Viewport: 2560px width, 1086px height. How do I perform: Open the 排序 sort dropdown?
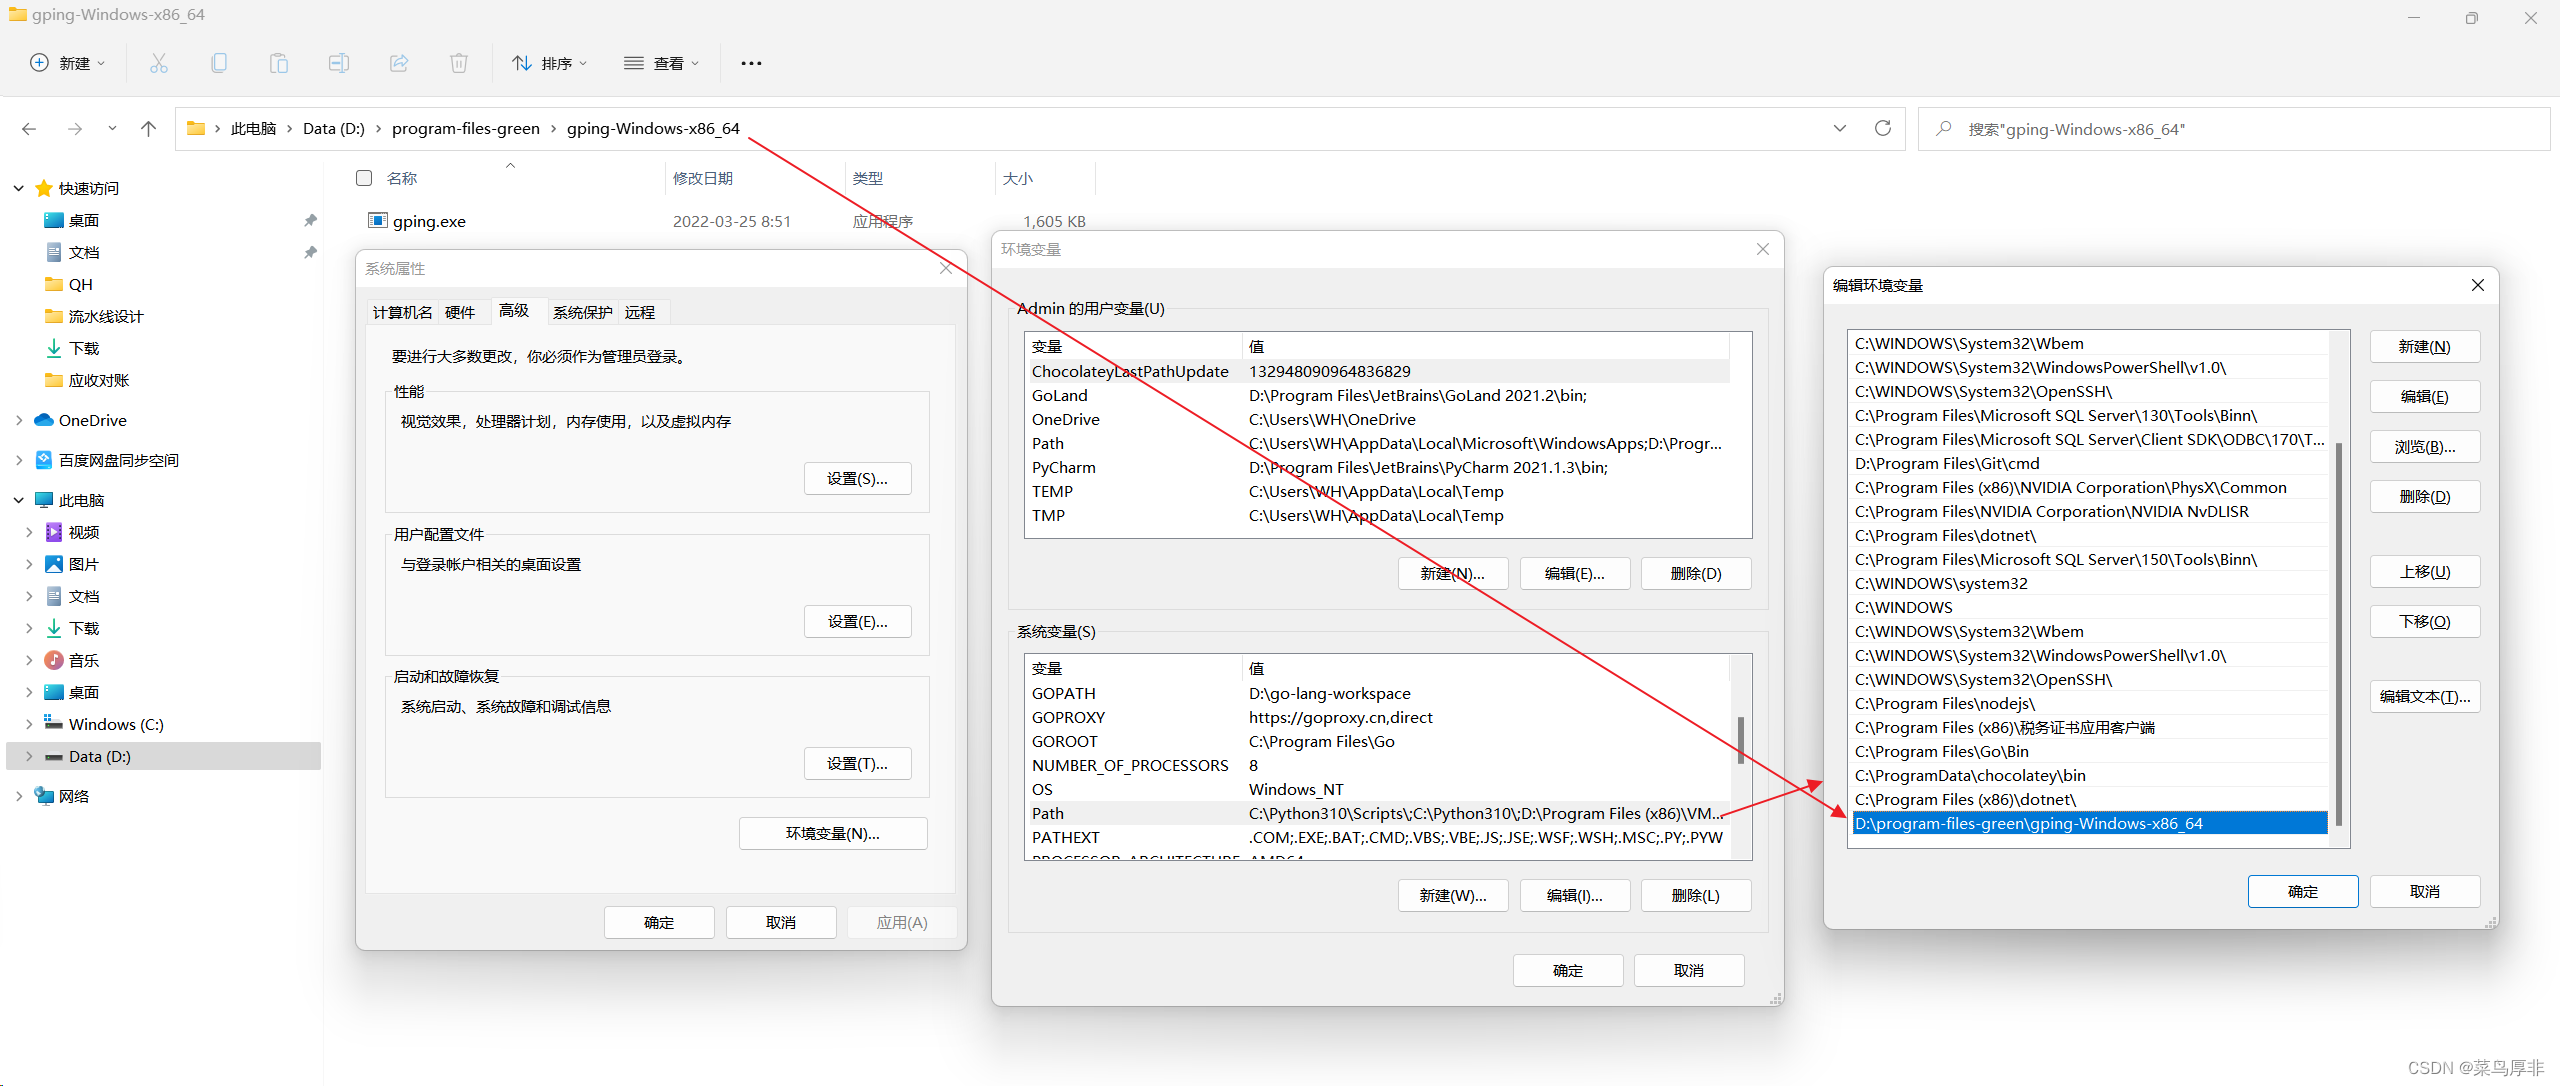click(550, 63)
